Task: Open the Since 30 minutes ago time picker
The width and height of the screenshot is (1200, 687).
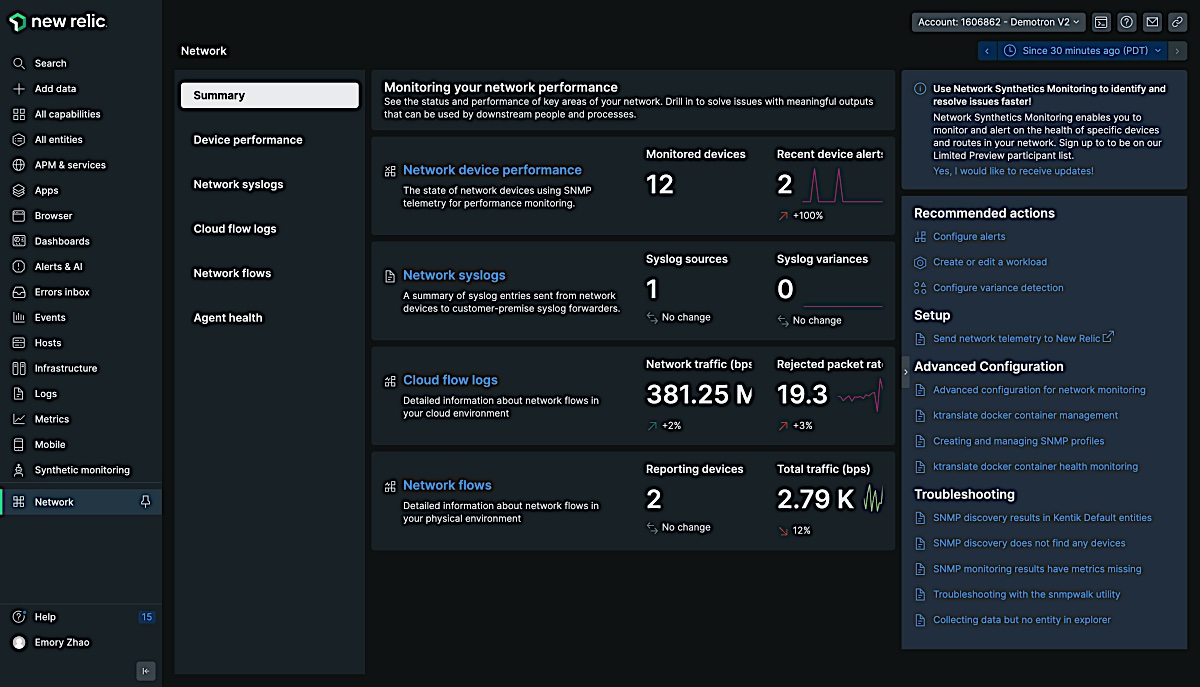Action: click(x=1082, y=50)
